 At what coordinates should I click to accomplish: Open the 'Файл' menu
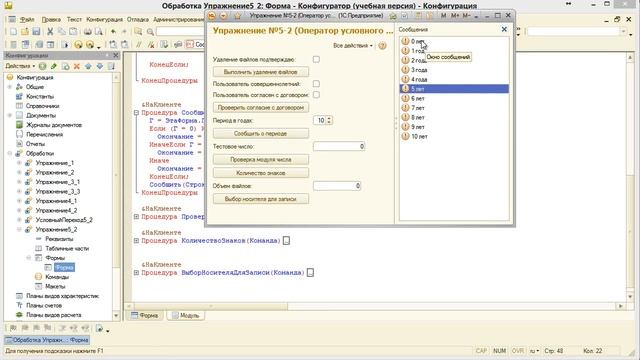click(x=27, y=19)
